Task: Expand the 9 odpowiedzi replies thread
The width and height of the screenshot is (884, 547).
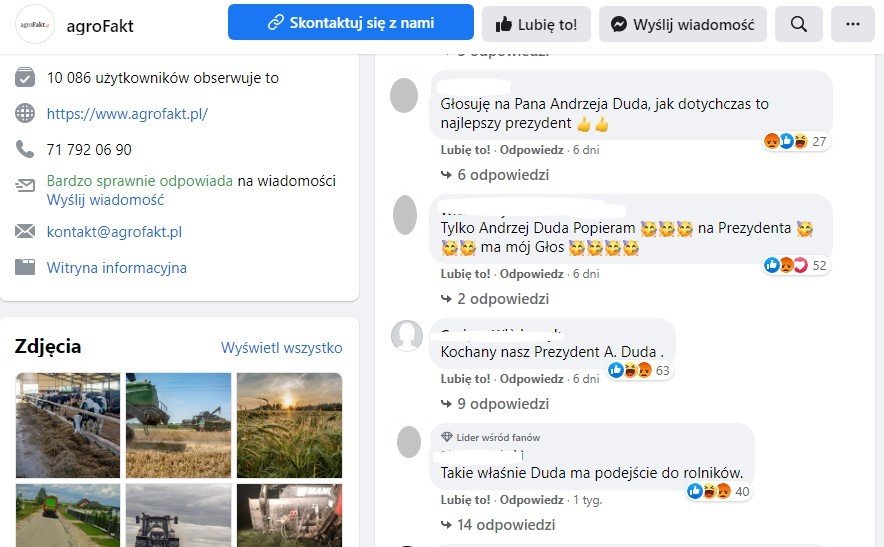Action: [x=495, y=404]
